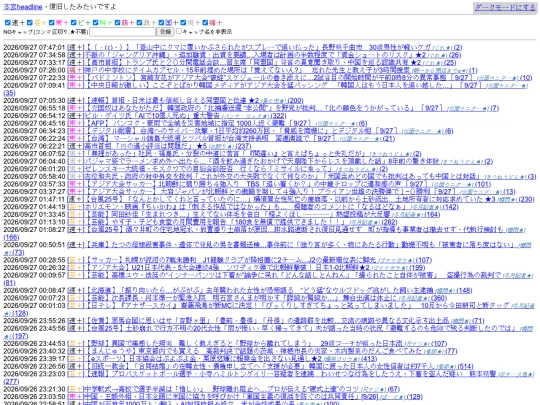This screenshot has width=540, height=405.
Task: Toggle the 速+ board filter checkbox
Action: click(8, 23)
